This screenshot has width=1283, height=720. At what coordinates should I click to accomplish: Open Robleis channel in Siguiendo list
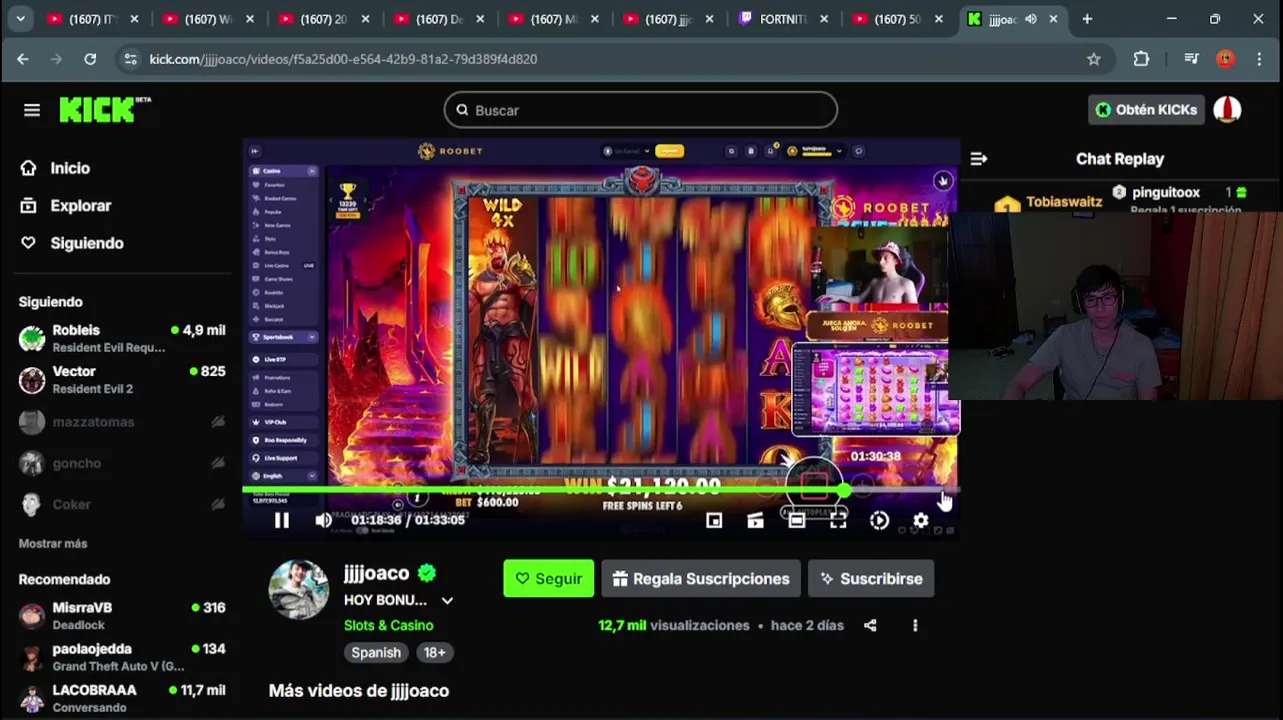pos(122,338)
